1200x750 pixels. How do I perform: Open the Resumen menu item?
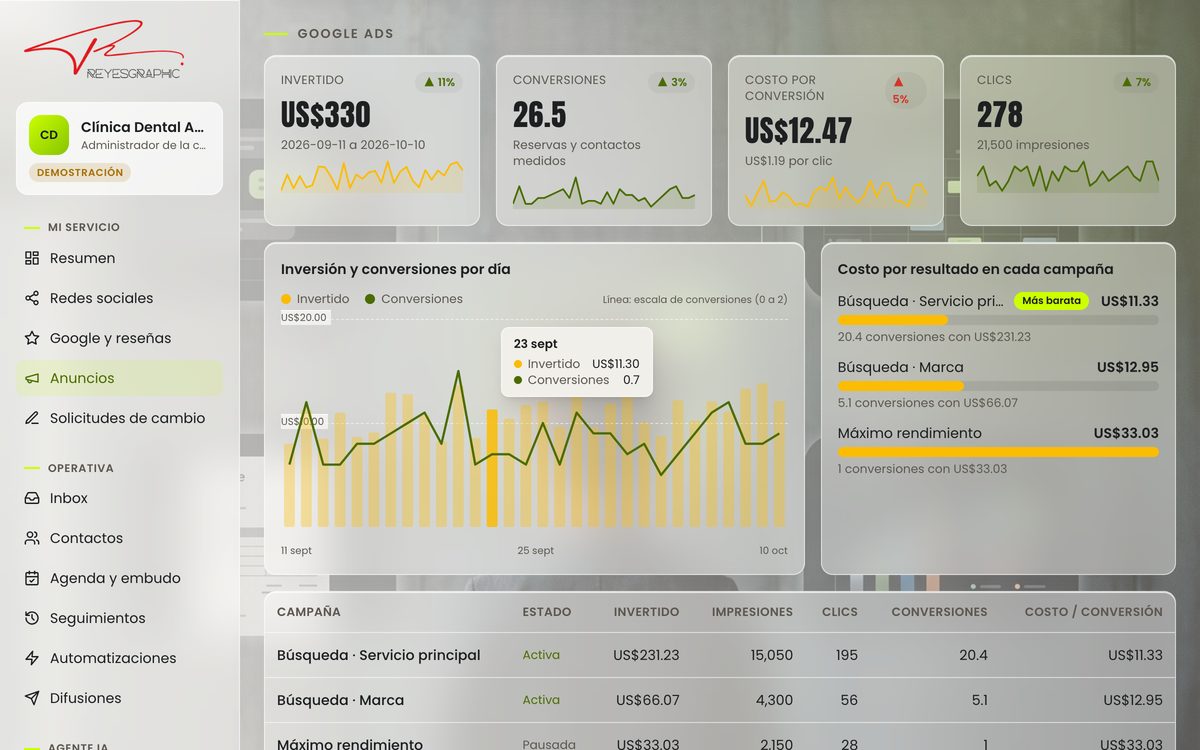[119, 258]
